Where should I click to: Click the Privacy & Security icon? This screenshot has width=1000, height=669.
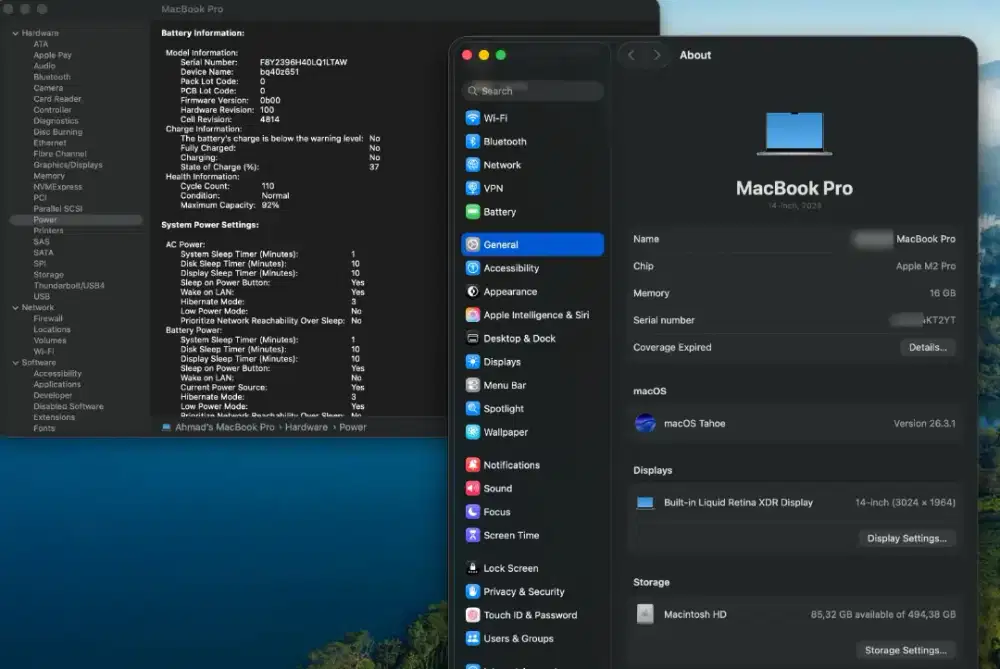[x=473, y=592]
